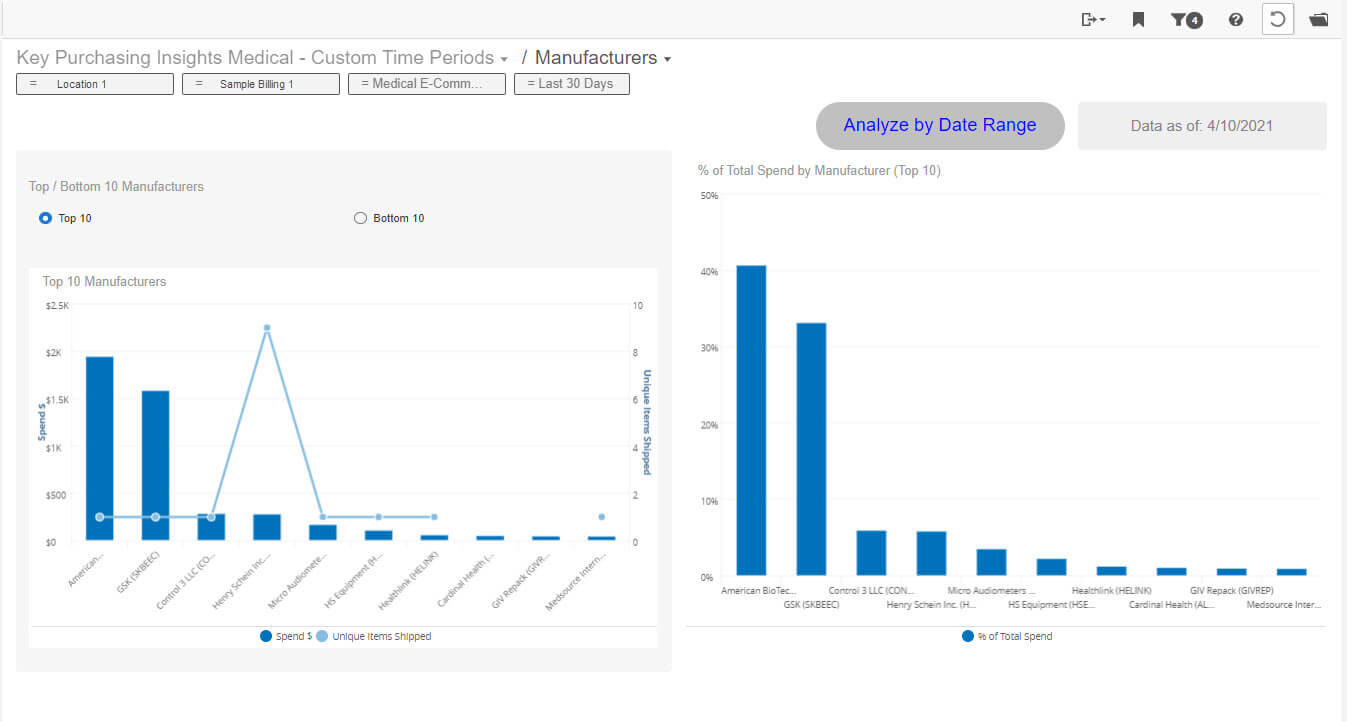
Task: Click the American BioTech bar in percent chart
Action: click(751, 420)
